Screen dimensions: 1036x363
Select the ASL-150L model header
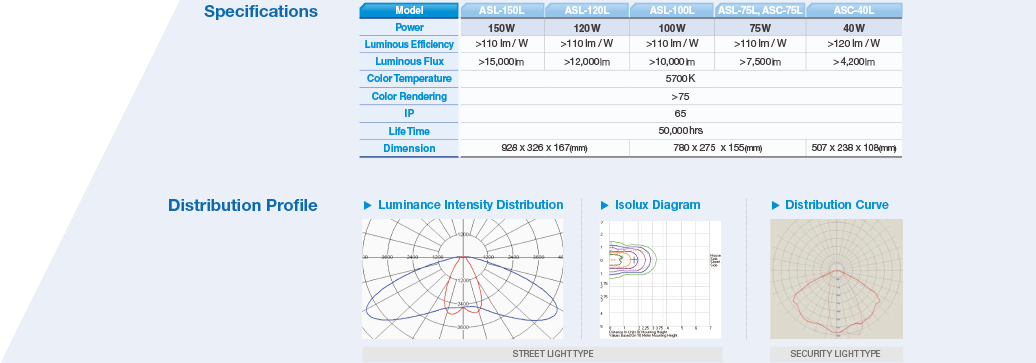[502, 11]
